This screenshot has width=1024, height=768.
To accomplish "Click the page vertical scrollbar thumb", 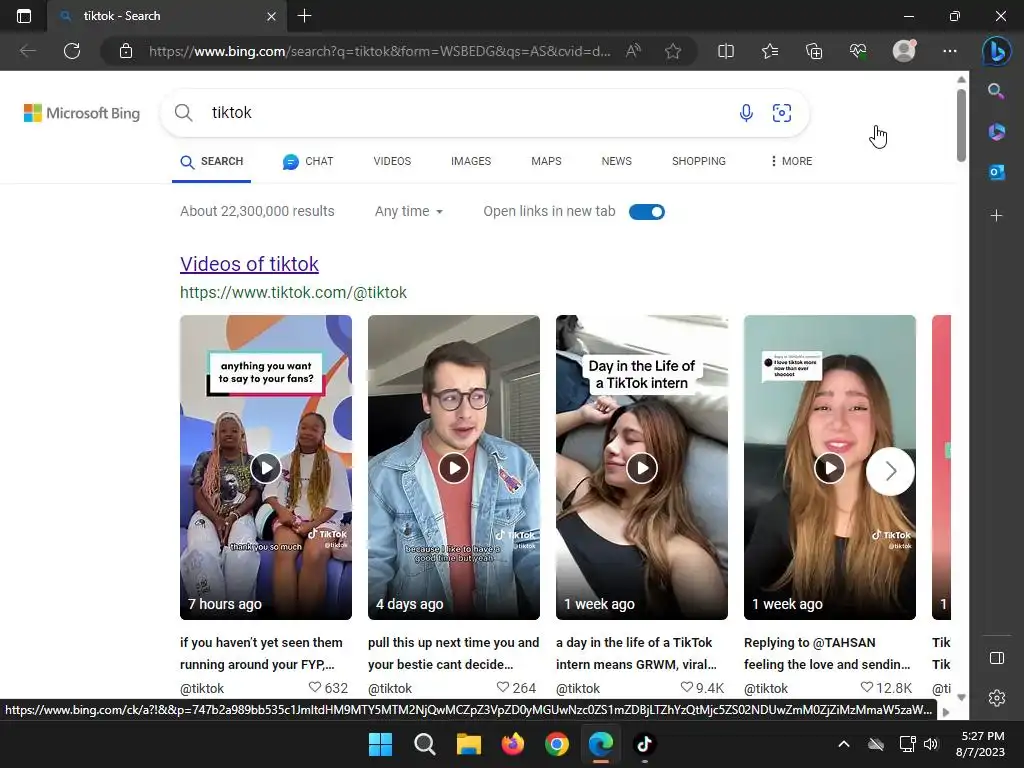I will click(x=961, y=125).
